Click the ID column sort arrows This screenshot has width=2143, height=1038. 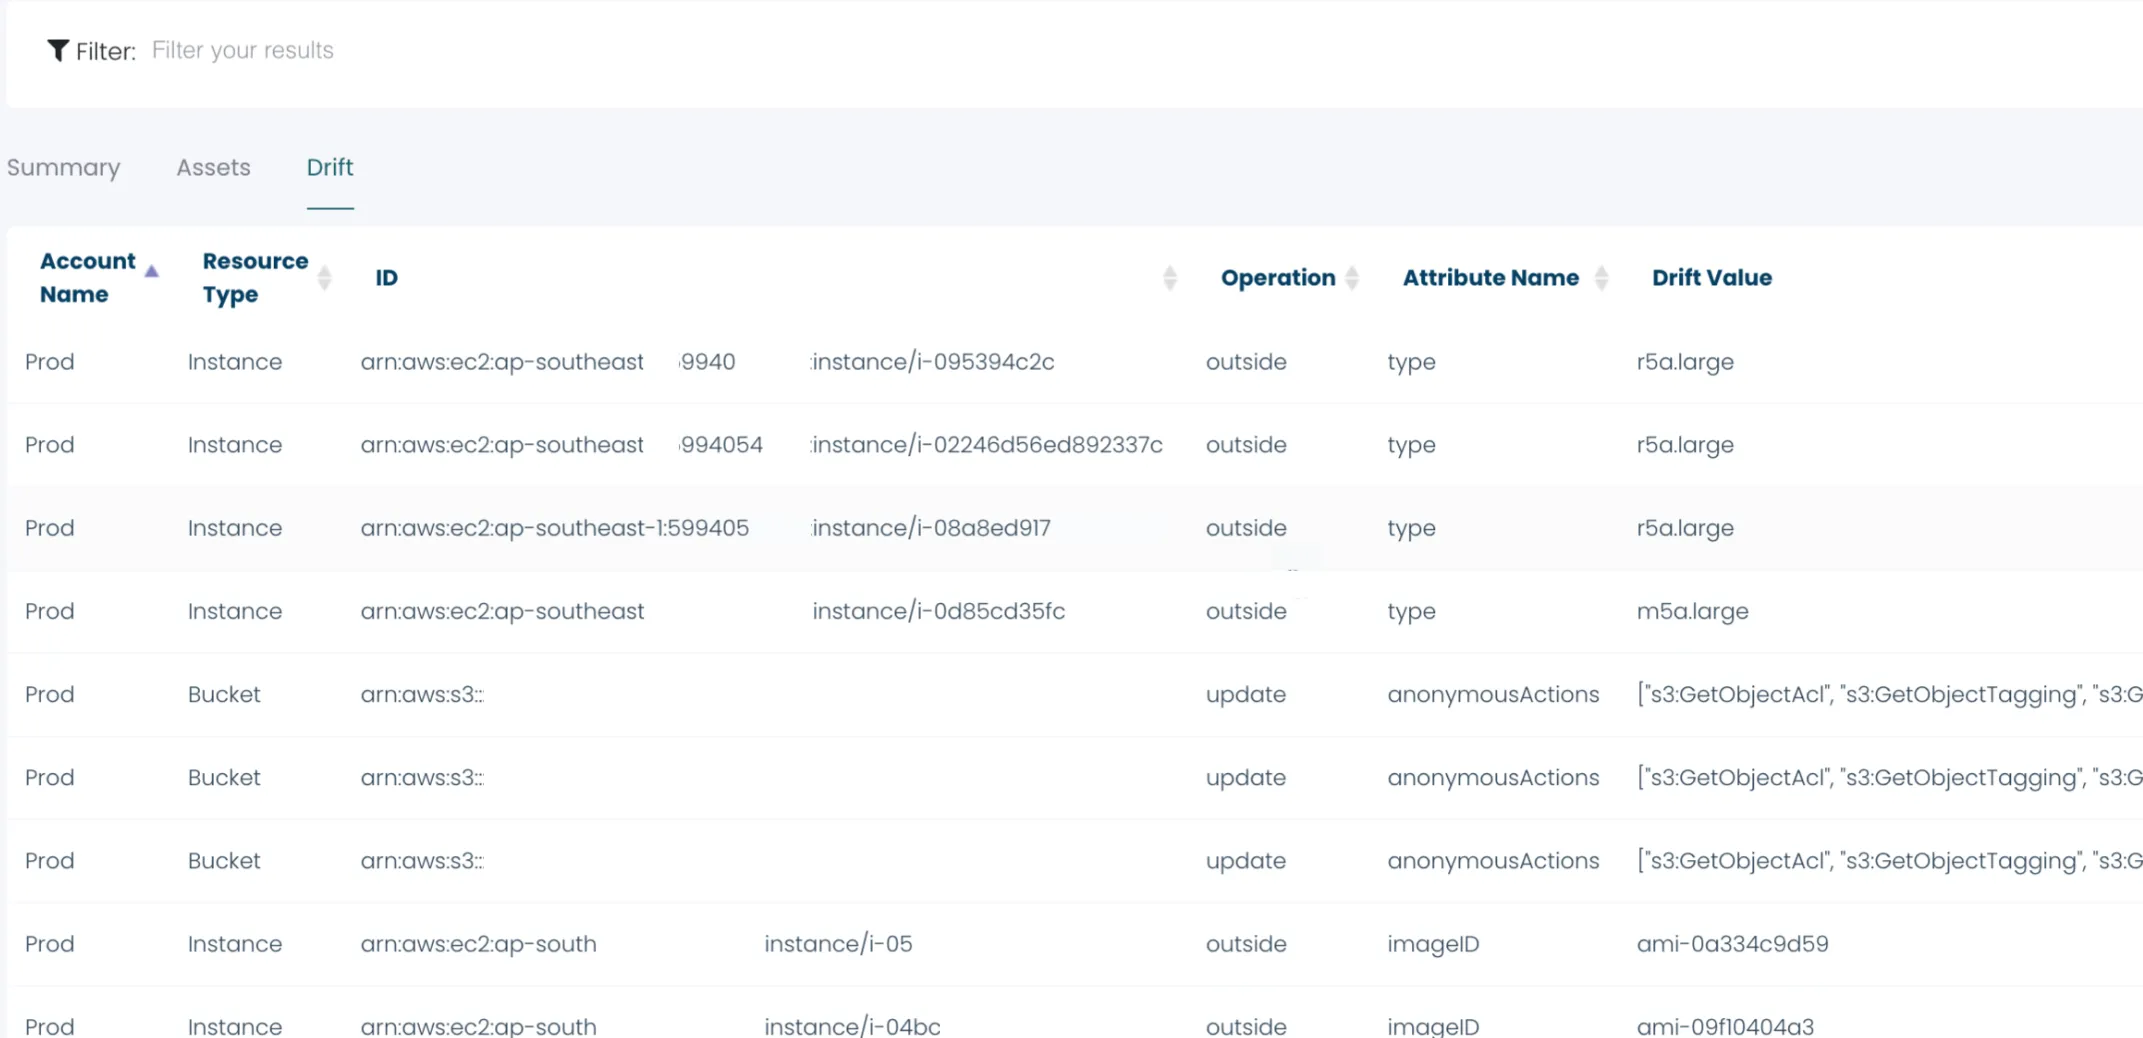[x=1169, y=278]
